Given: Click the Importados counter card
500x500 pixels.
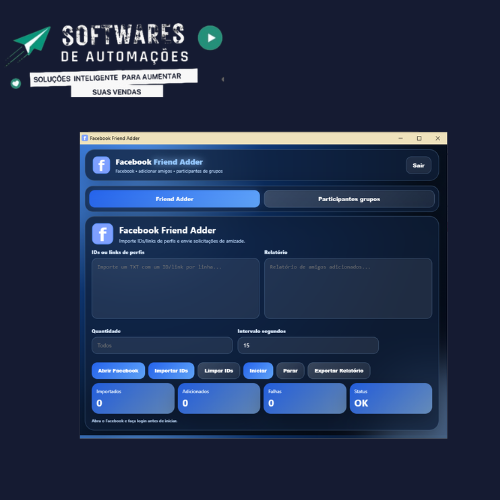Looking at the screenshot, I should pyautogui.click(x=133, y=398).
